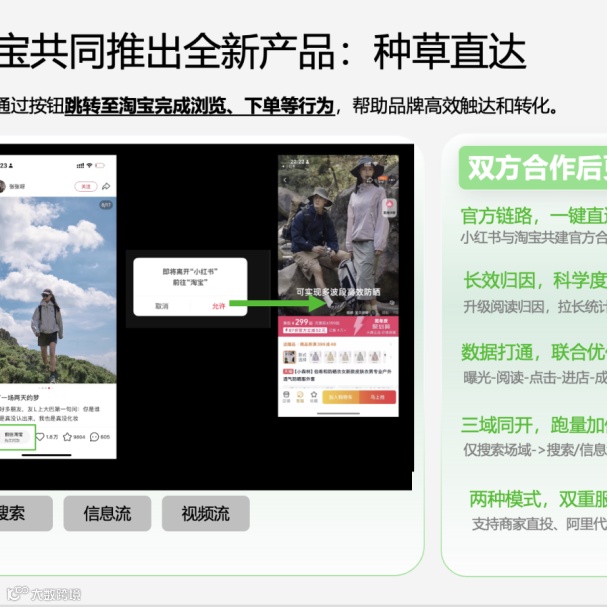
Task: Tap the 收藏 favorite star icon in Taobao bar
Action: [x=314, y=397]
